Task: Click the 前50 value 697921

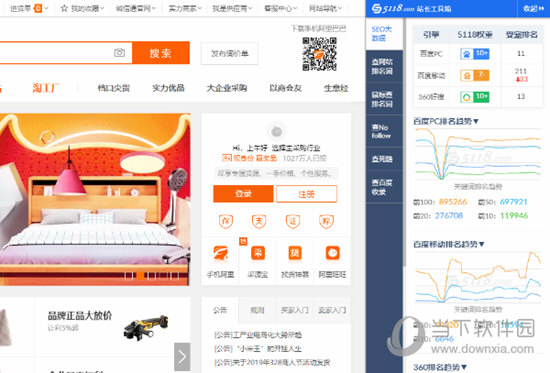Action: pos(514,202)
